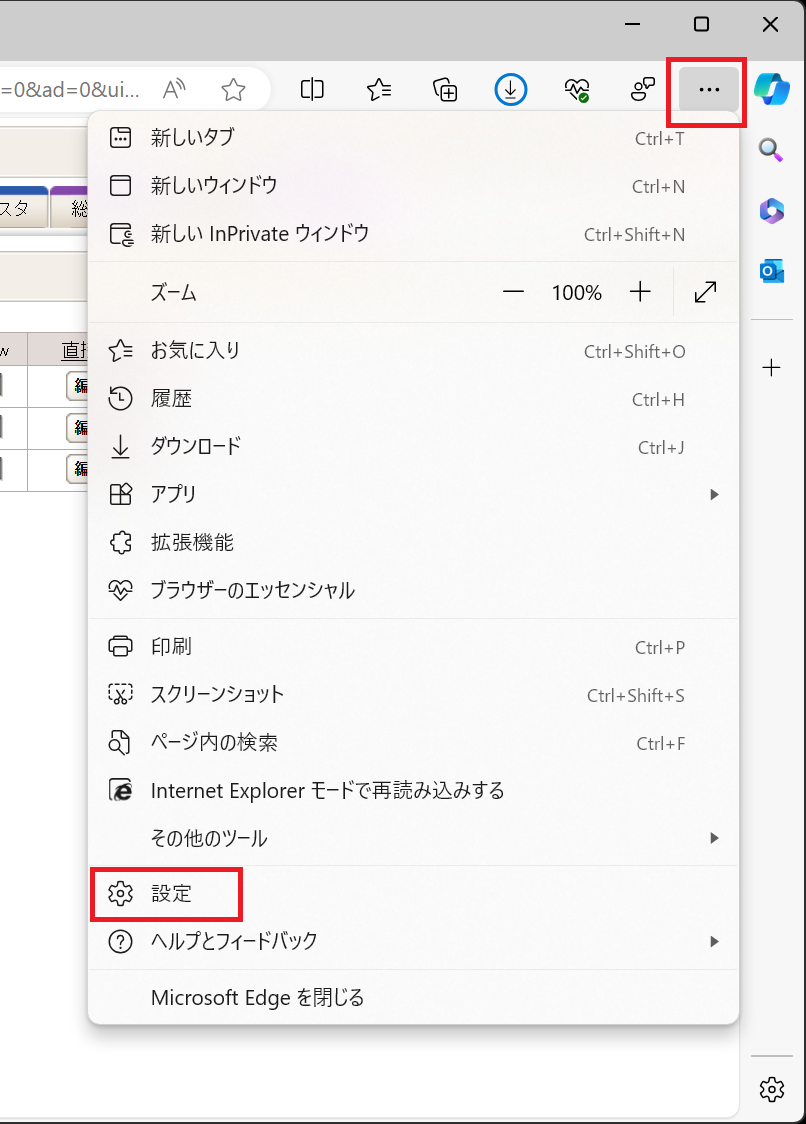
Task: Click the sidebar Search magnifier icon
Action: 772,151
